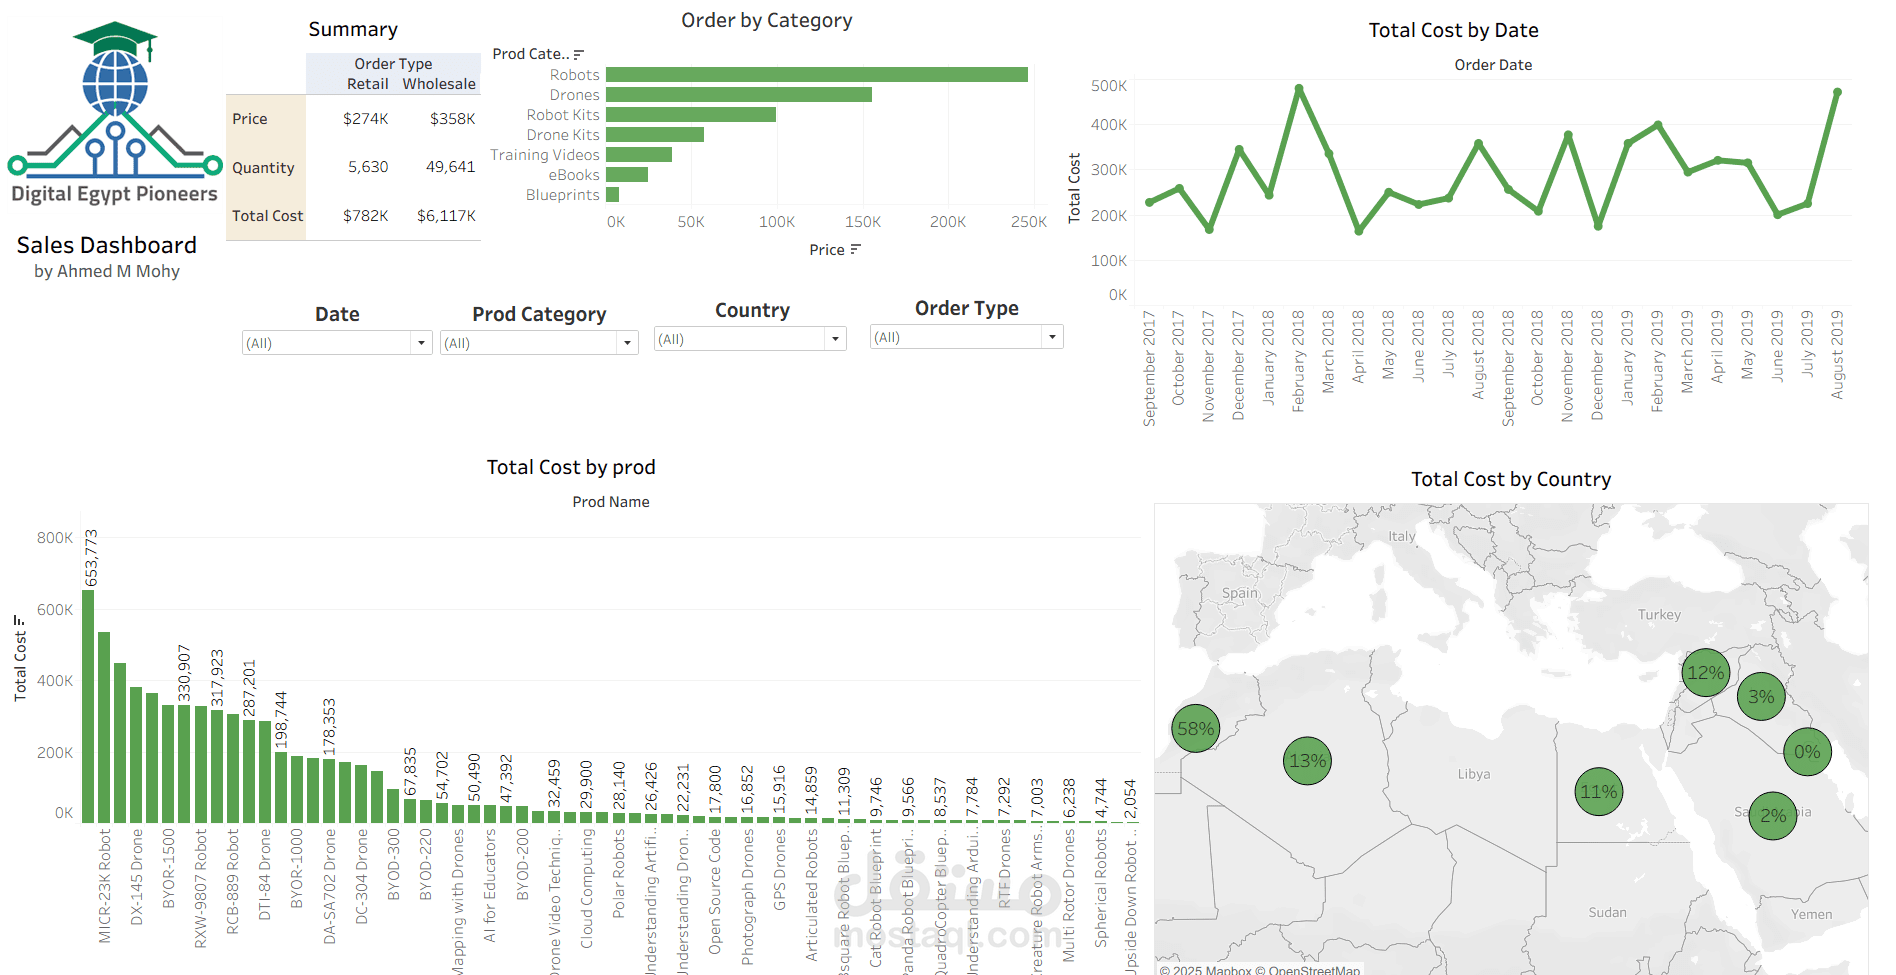
Task: Select the Drones bar in Order by Category
Action: pos(738,95)
